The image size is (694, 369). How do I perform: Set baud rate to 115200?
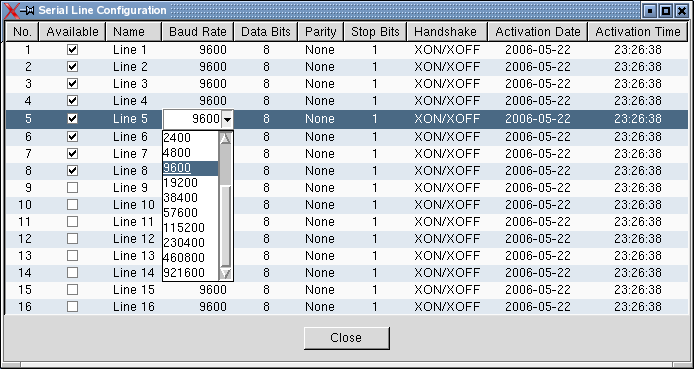pyautogui.click(x=191, y=228)
